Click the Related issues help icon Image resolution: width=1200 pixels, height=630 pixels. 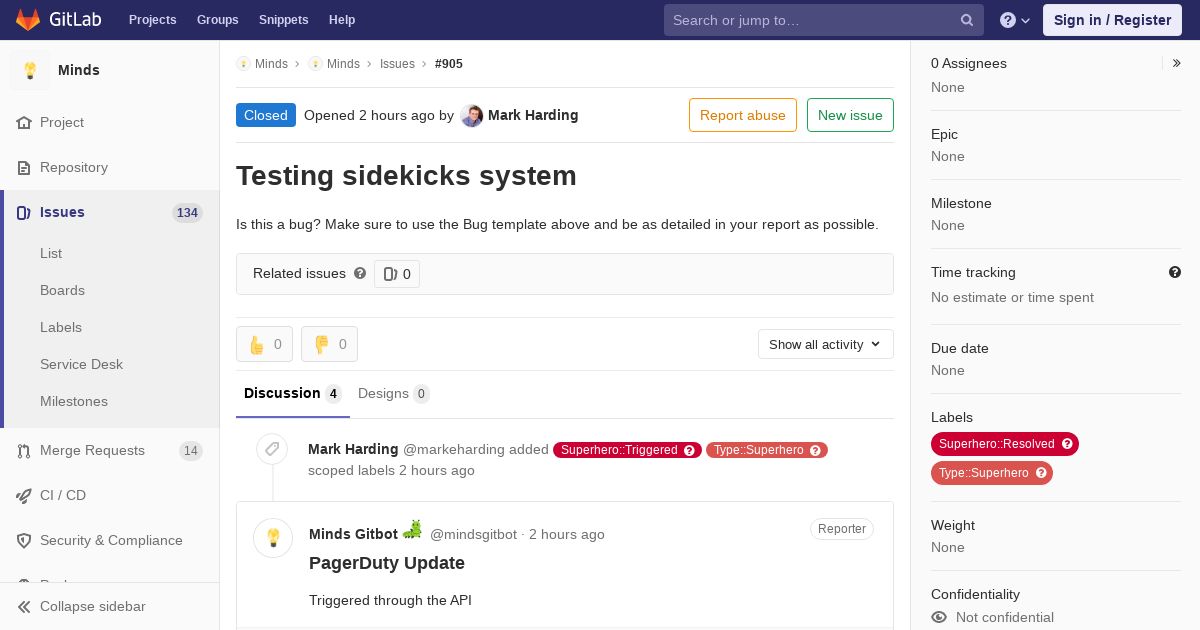360,273
